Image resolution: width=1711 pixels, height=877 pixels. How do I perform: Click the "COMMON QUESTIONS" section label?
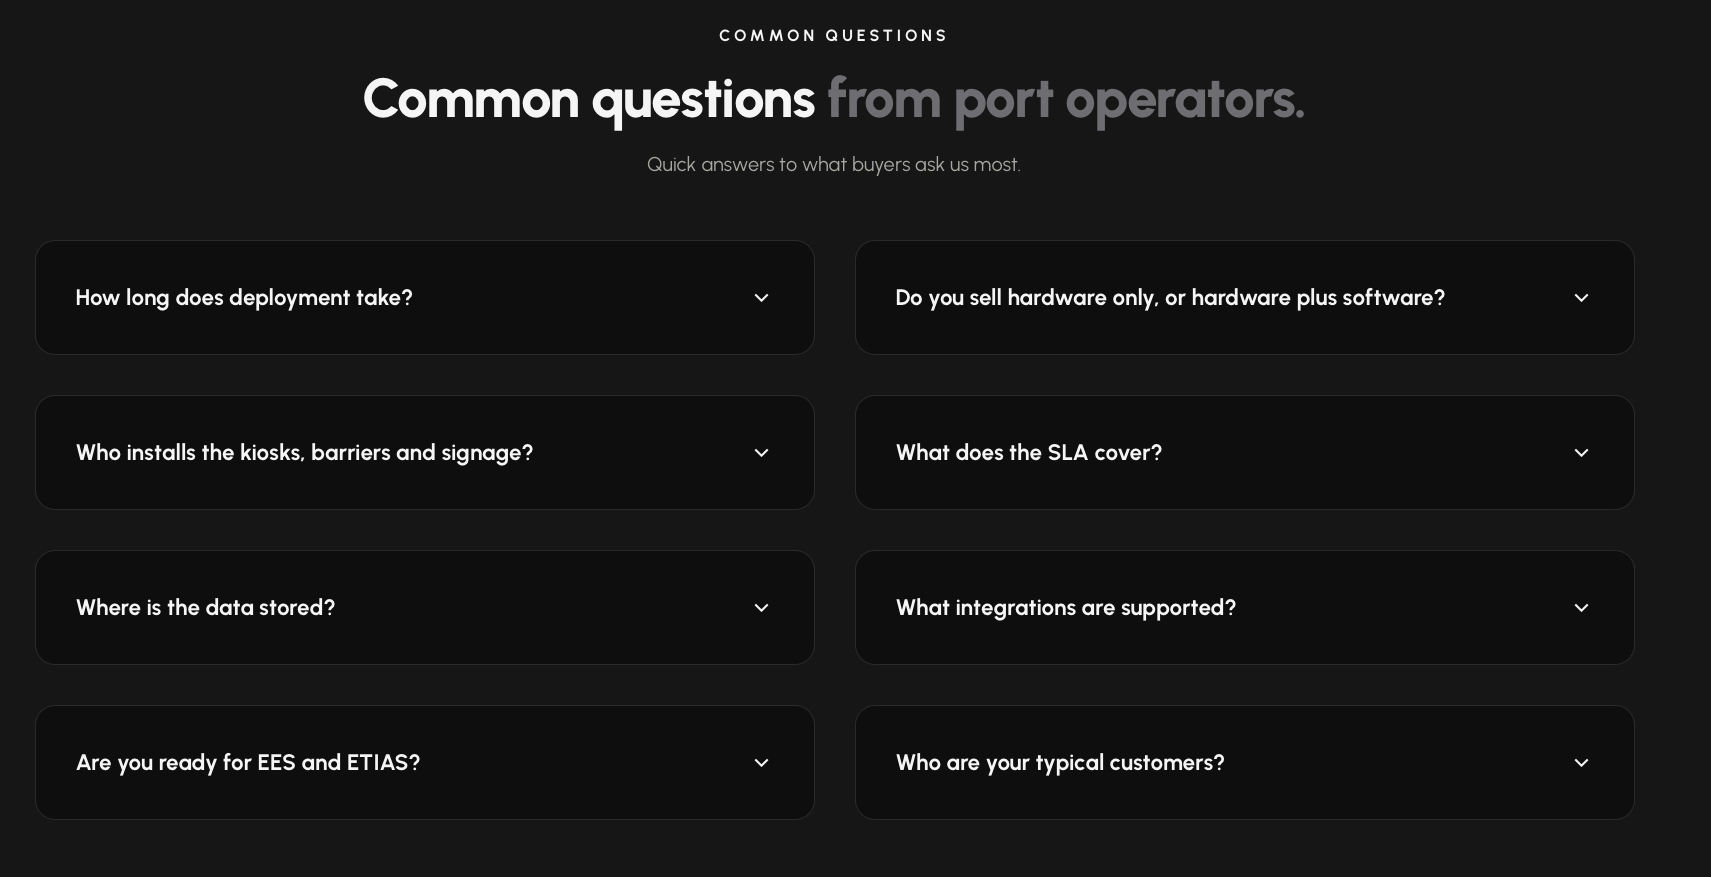[834, 36]
